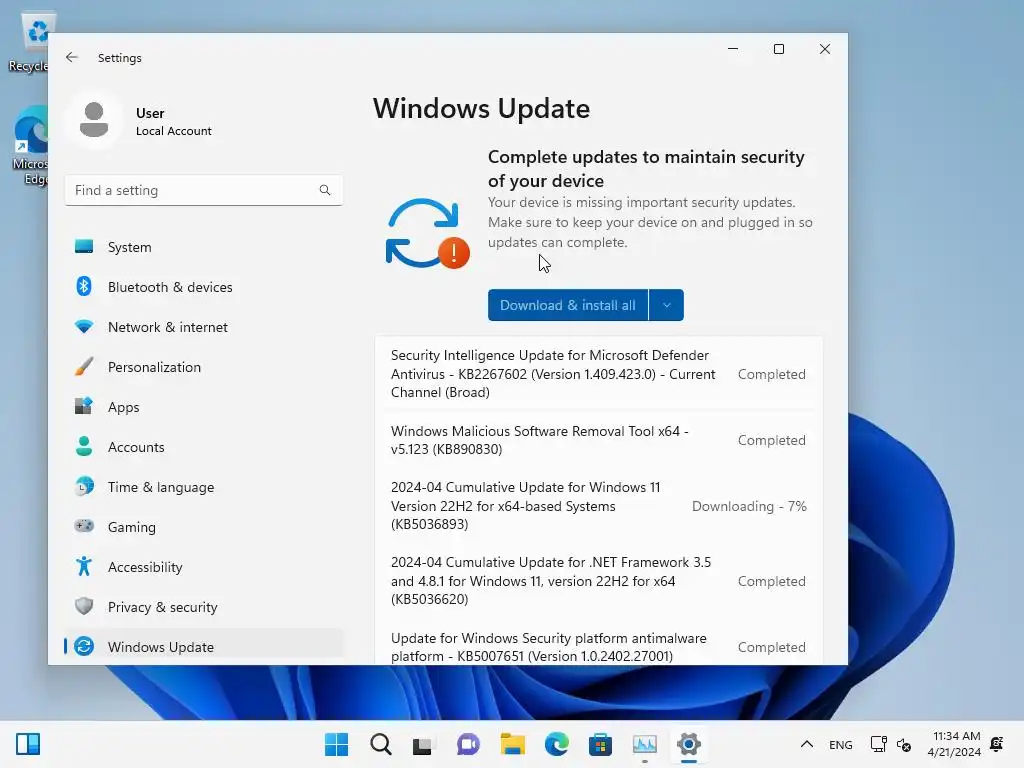Viewport: 1024px width, 768px height.
Task: Open the notifications bell in tray
Action: point(997,744)
